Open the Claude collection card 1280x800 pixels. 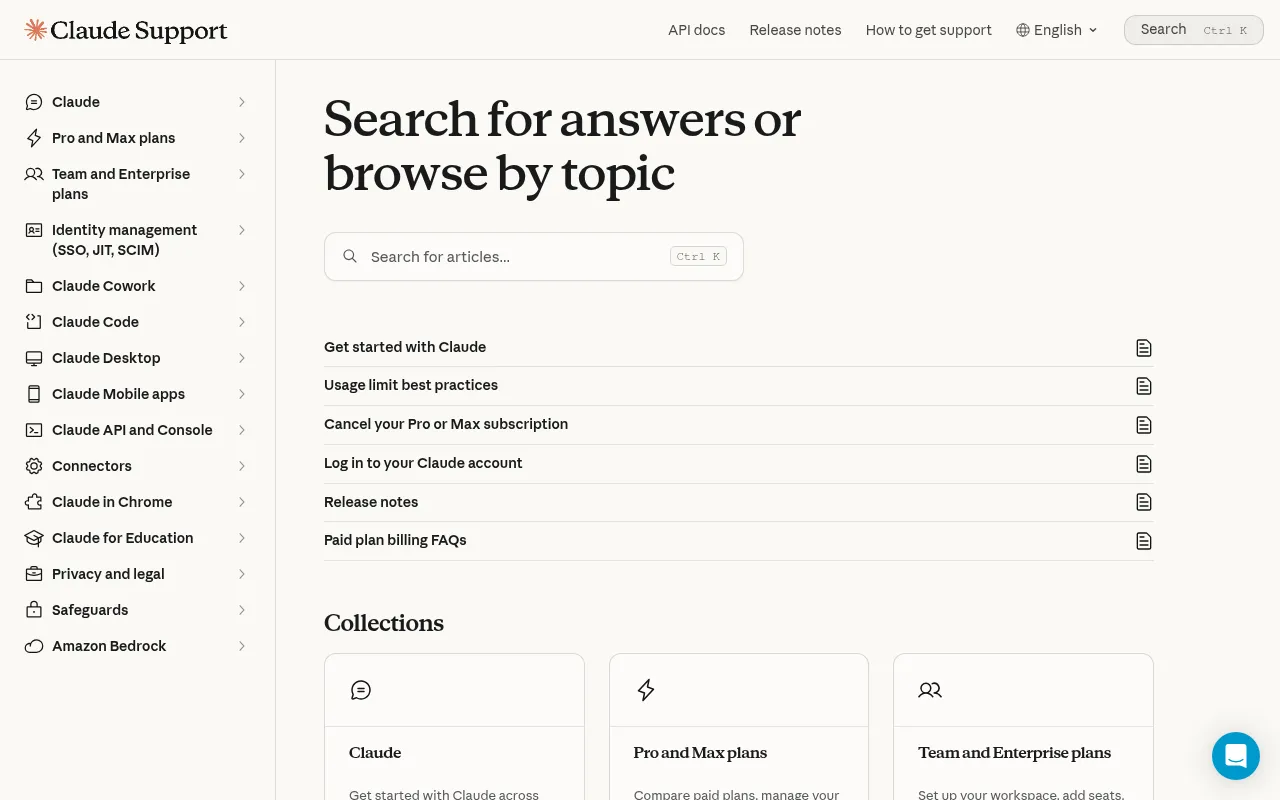pyautogui.click(x=454, y=727)
